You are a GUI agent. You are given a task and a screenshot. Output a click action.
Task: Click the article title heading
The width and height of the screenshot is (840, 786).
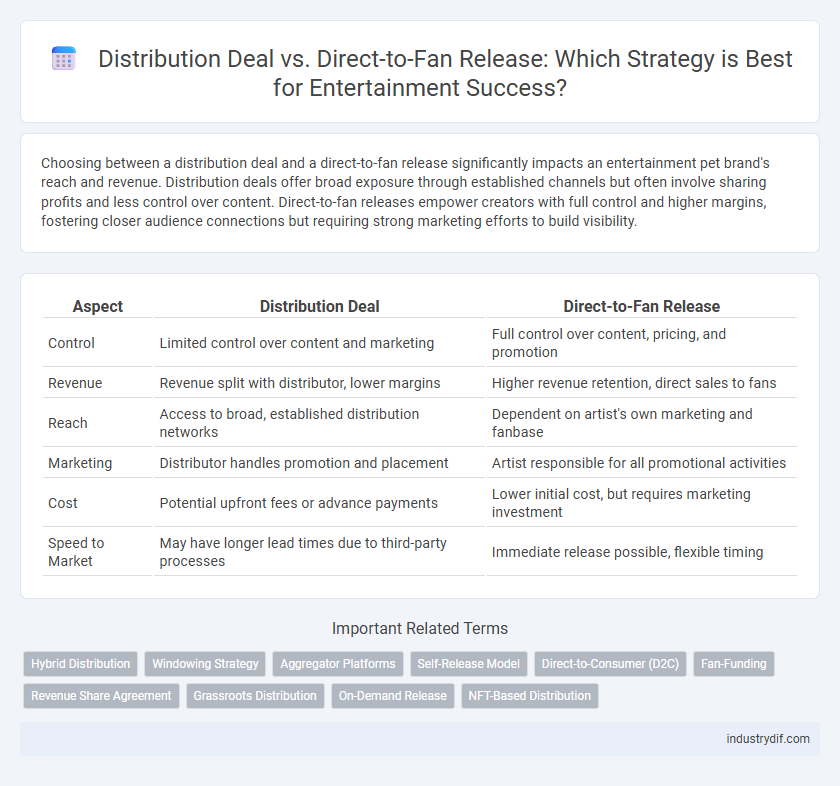[x=445, y=73]
